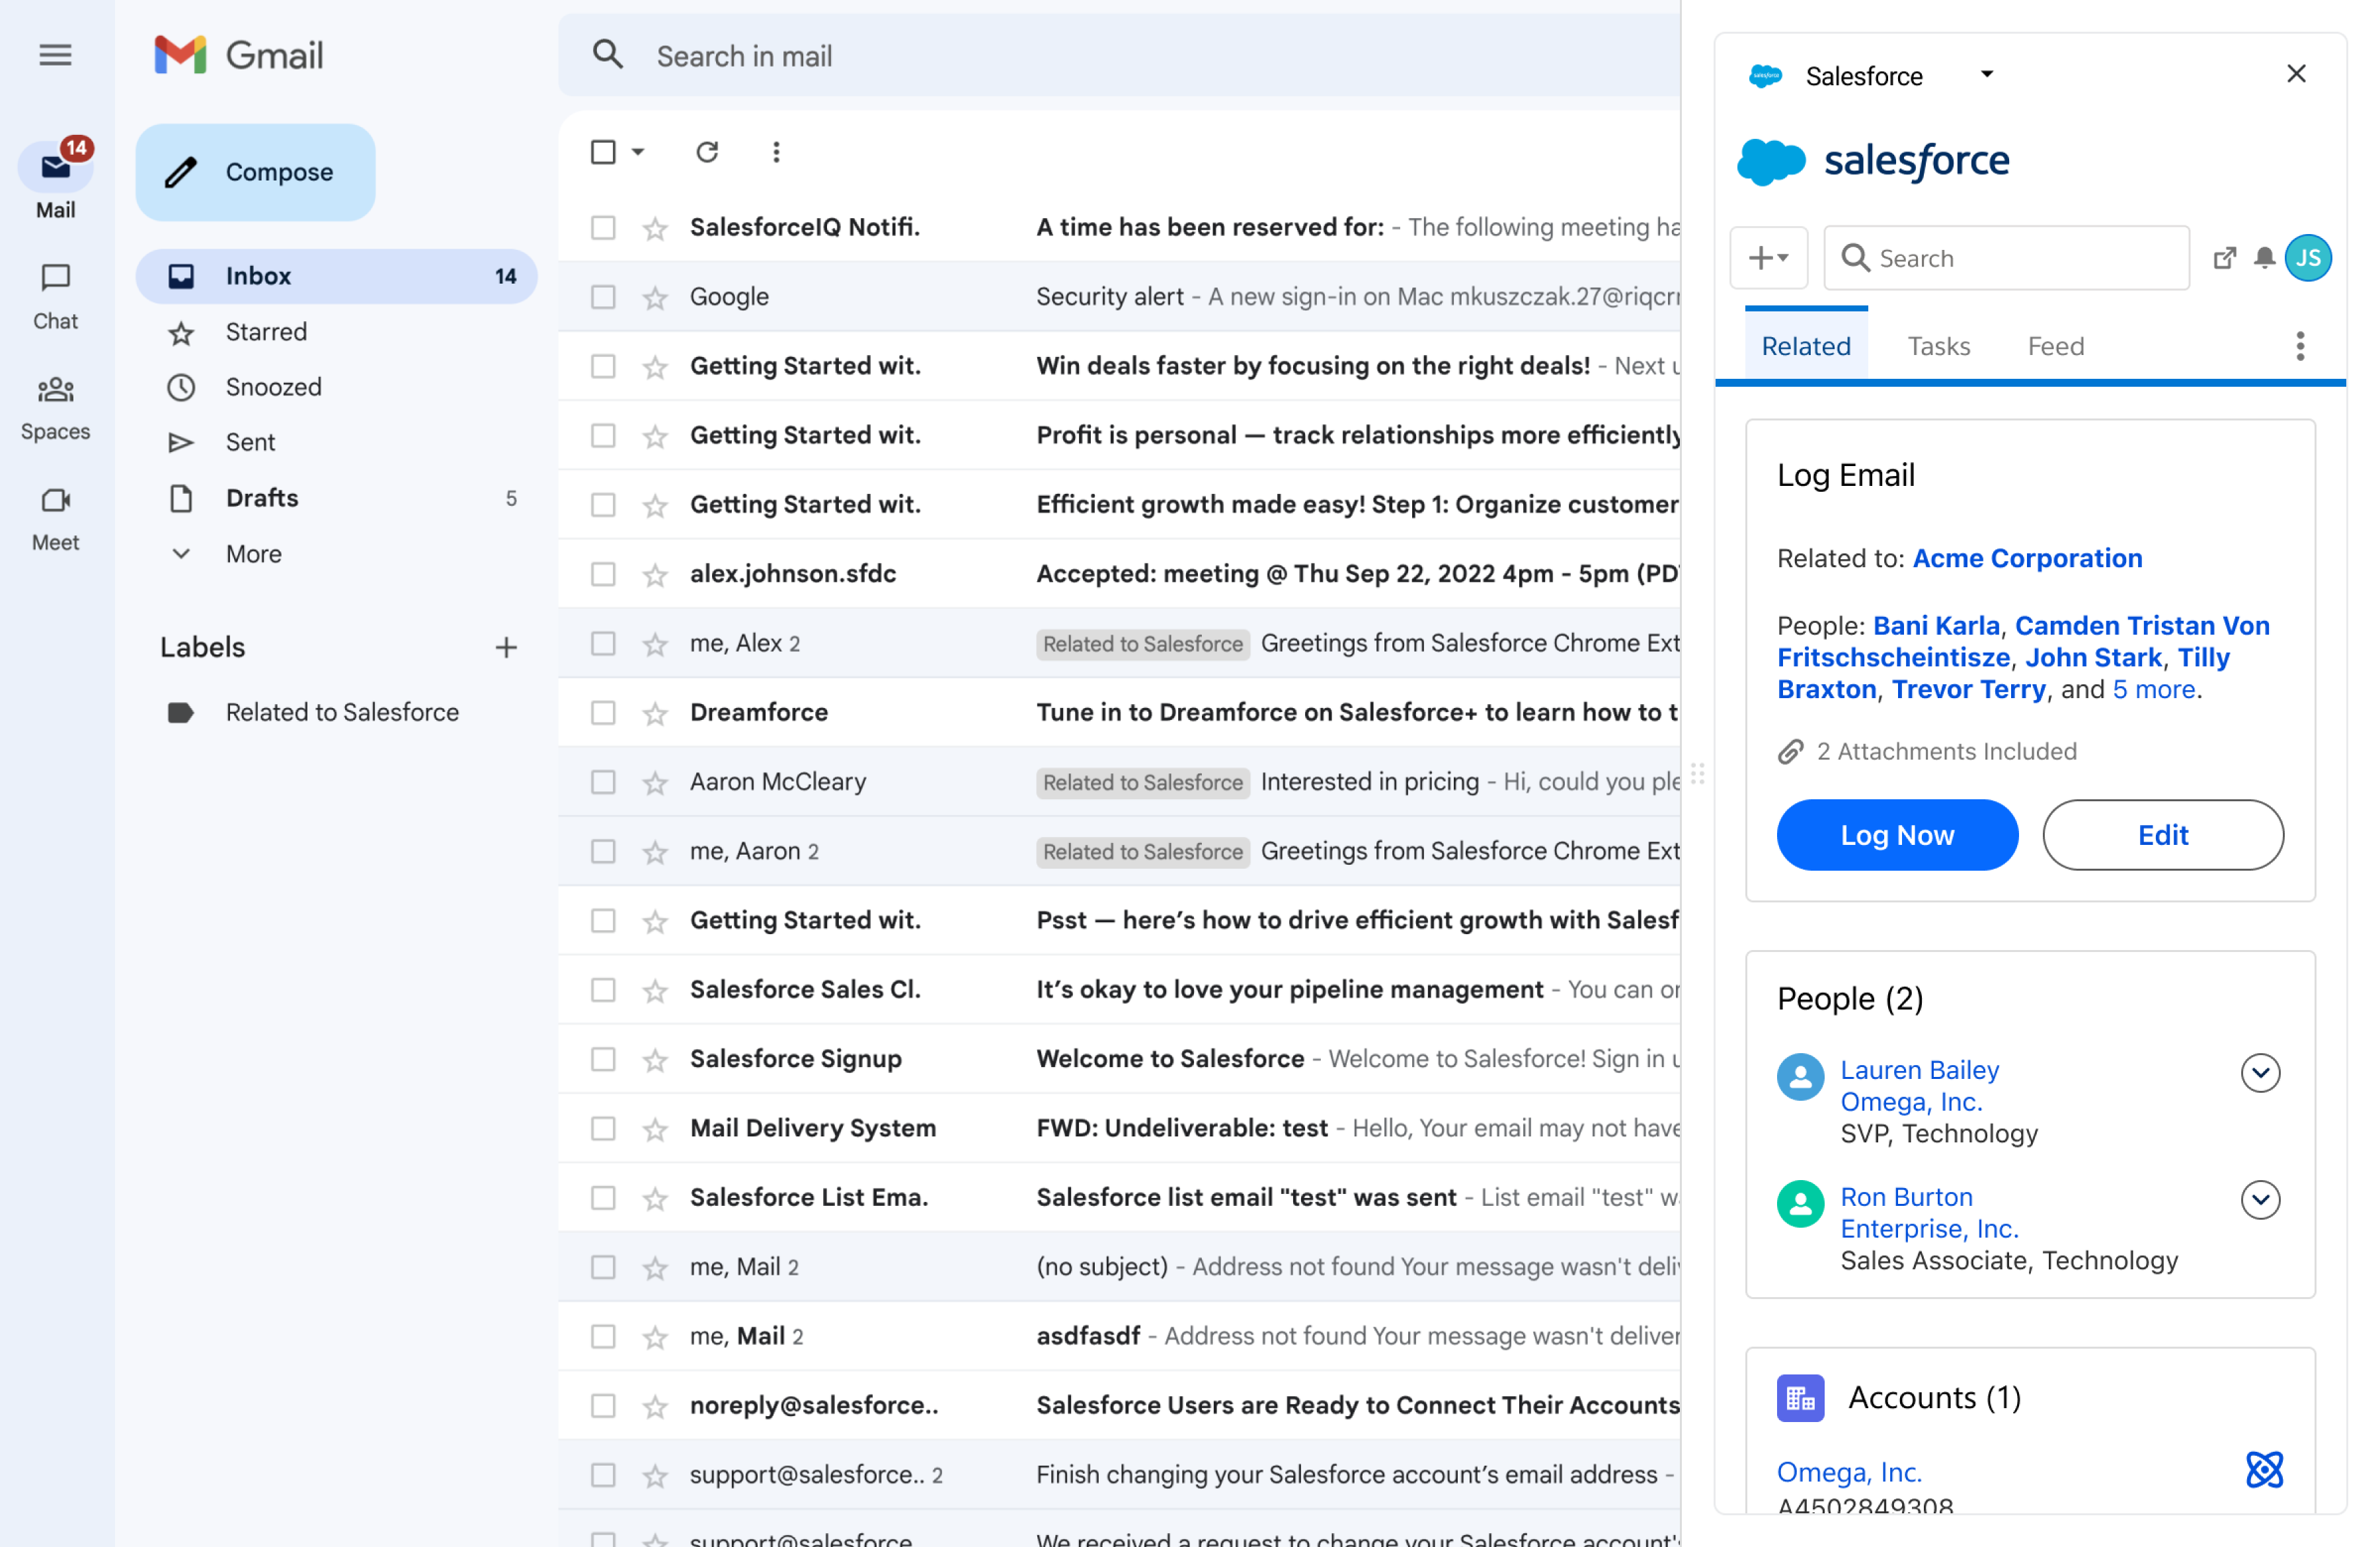This screenshot has width=2380, height=1547.
Task: Check the Google Security alert email checkbox
Action: 603,297
